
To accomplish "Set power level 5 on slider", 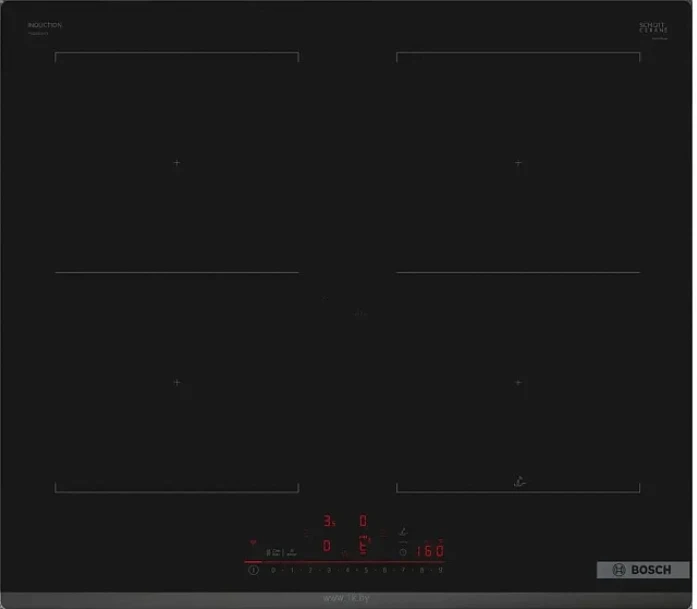I will point(366,570).
